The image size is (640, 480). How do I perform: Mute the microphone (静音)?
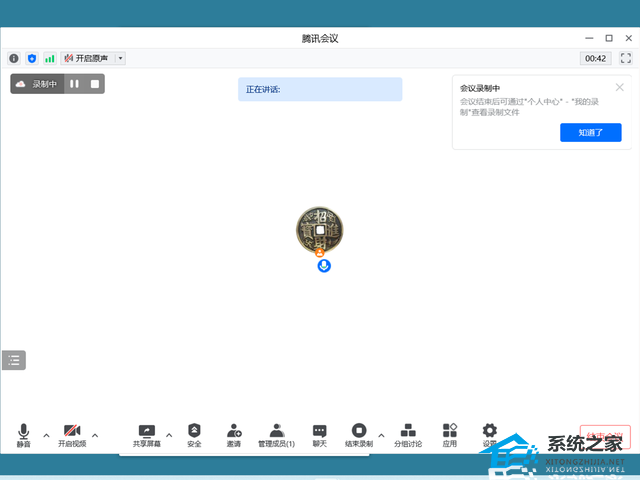(x=24, y=435)
